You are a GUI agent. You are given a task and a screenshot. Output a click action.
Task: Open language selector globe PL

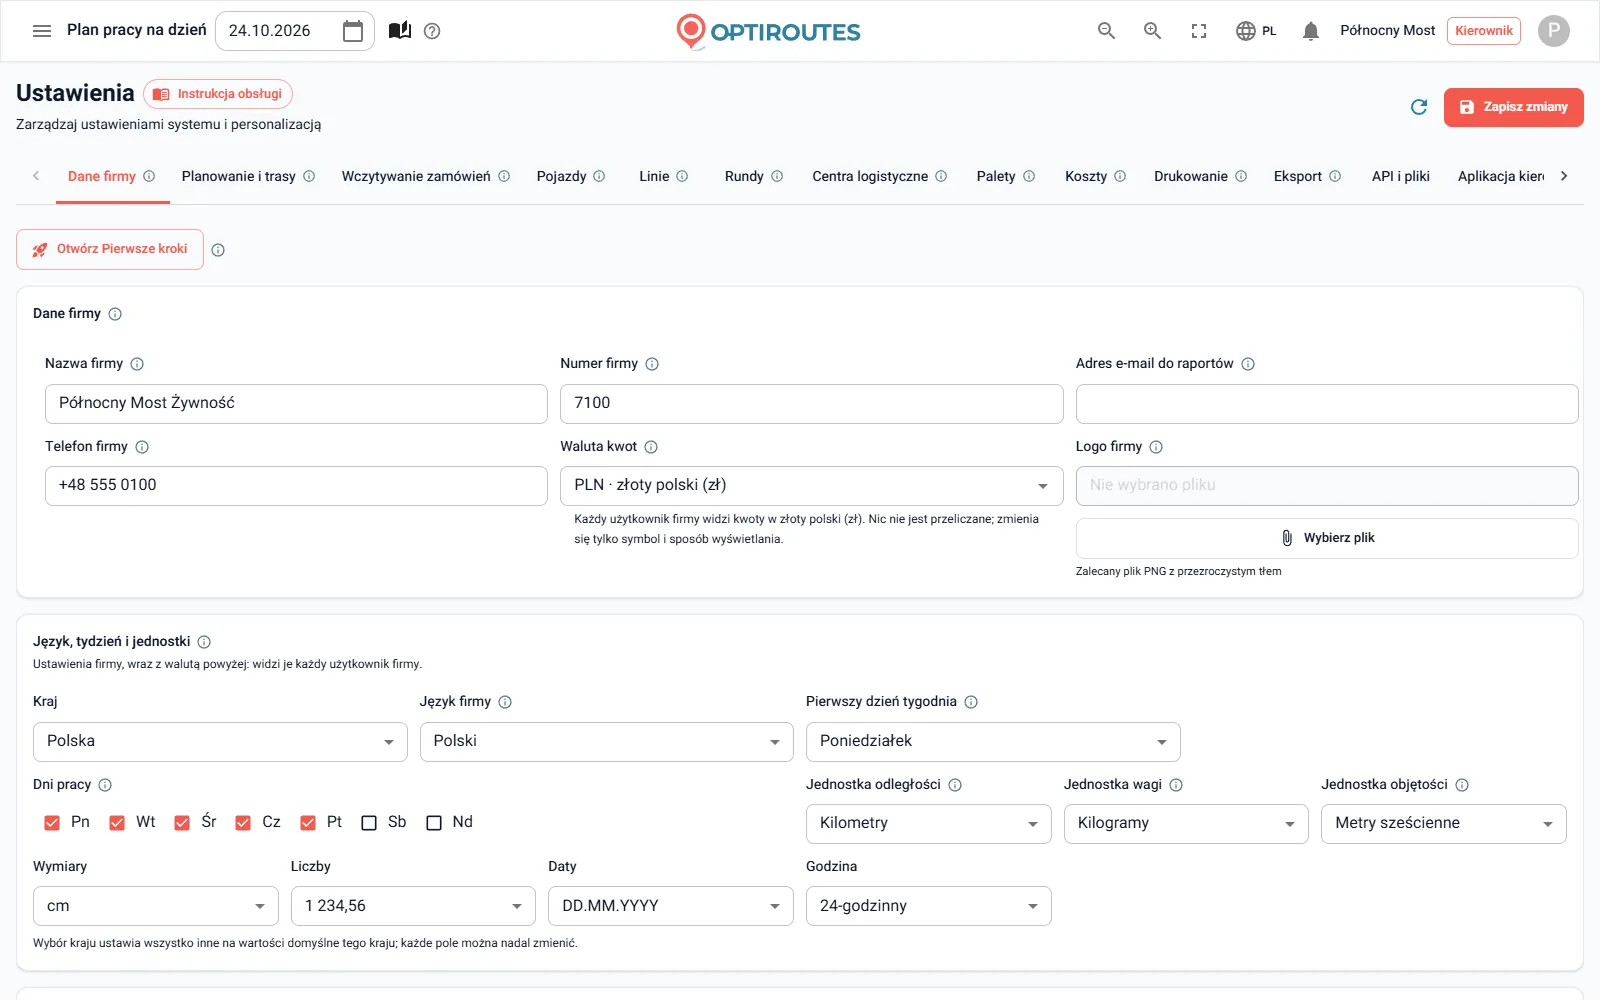(x=1256, y=31)
